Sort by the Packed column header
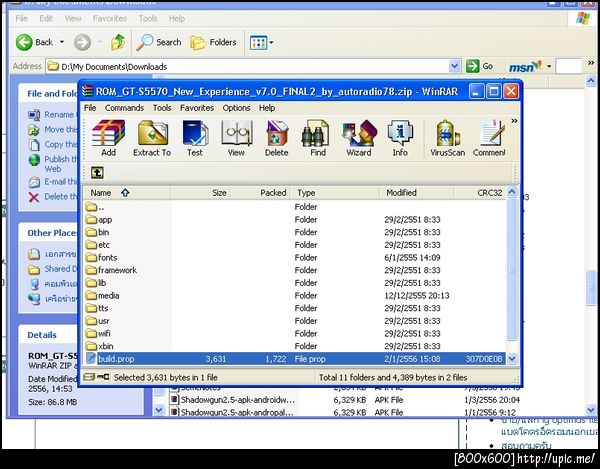Screen dimensions: 600x469 pos(261,193)
